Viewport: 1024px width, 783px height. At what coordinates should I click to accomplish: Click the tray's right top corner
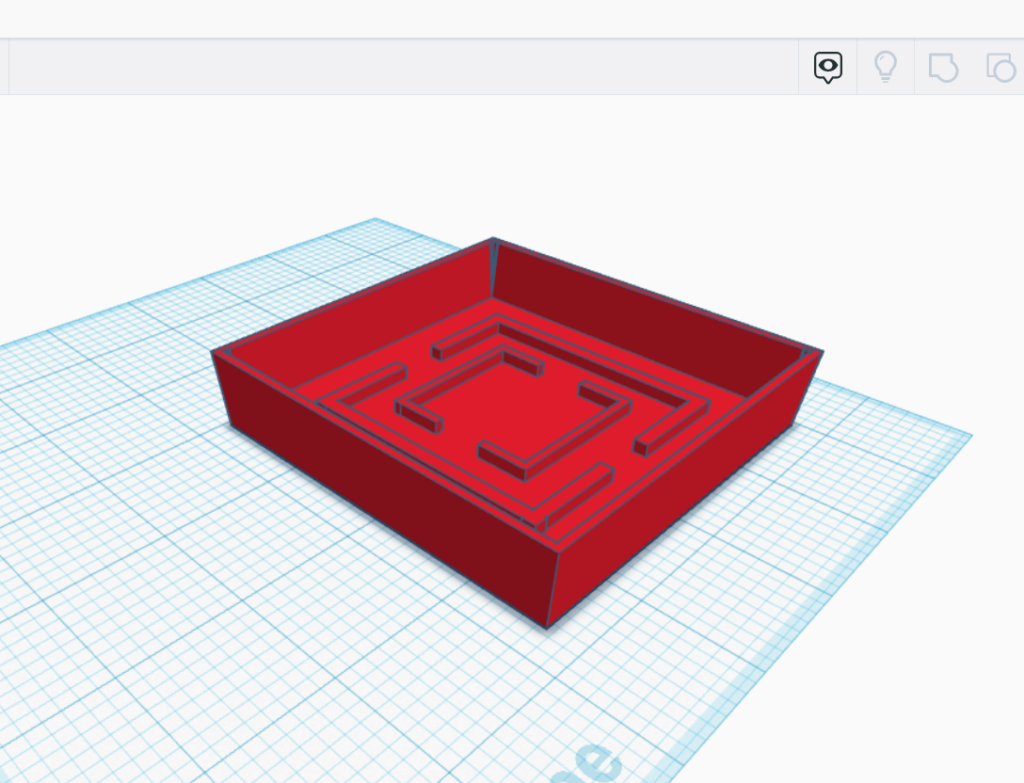[820, 351]
